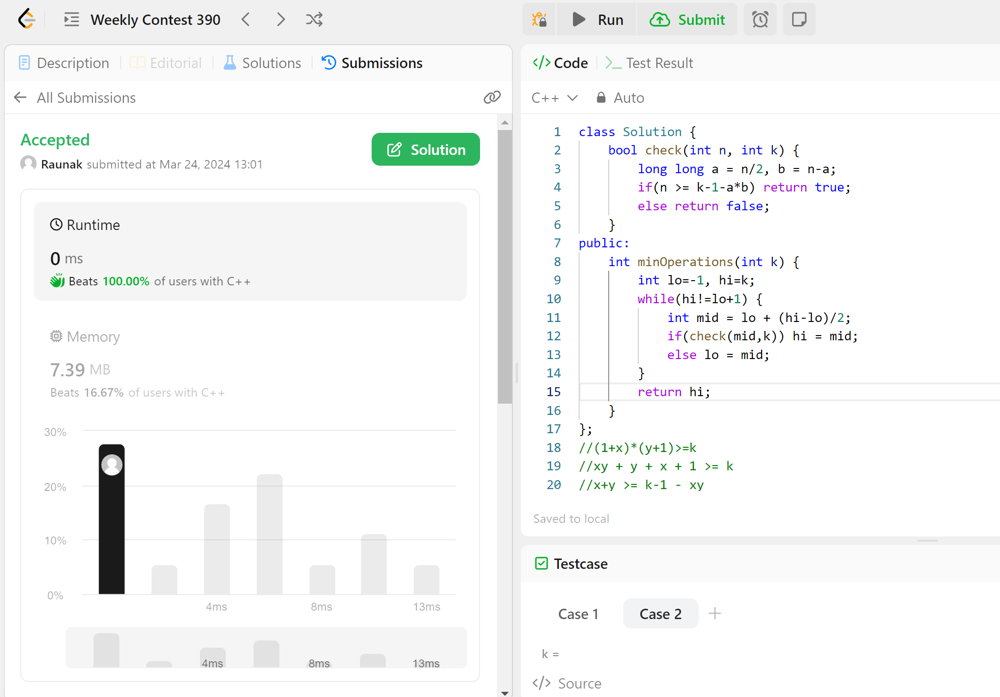Open the Test Result tab
The height and width of the screenshot is (697, 1000).
click(x=649, y=63)
